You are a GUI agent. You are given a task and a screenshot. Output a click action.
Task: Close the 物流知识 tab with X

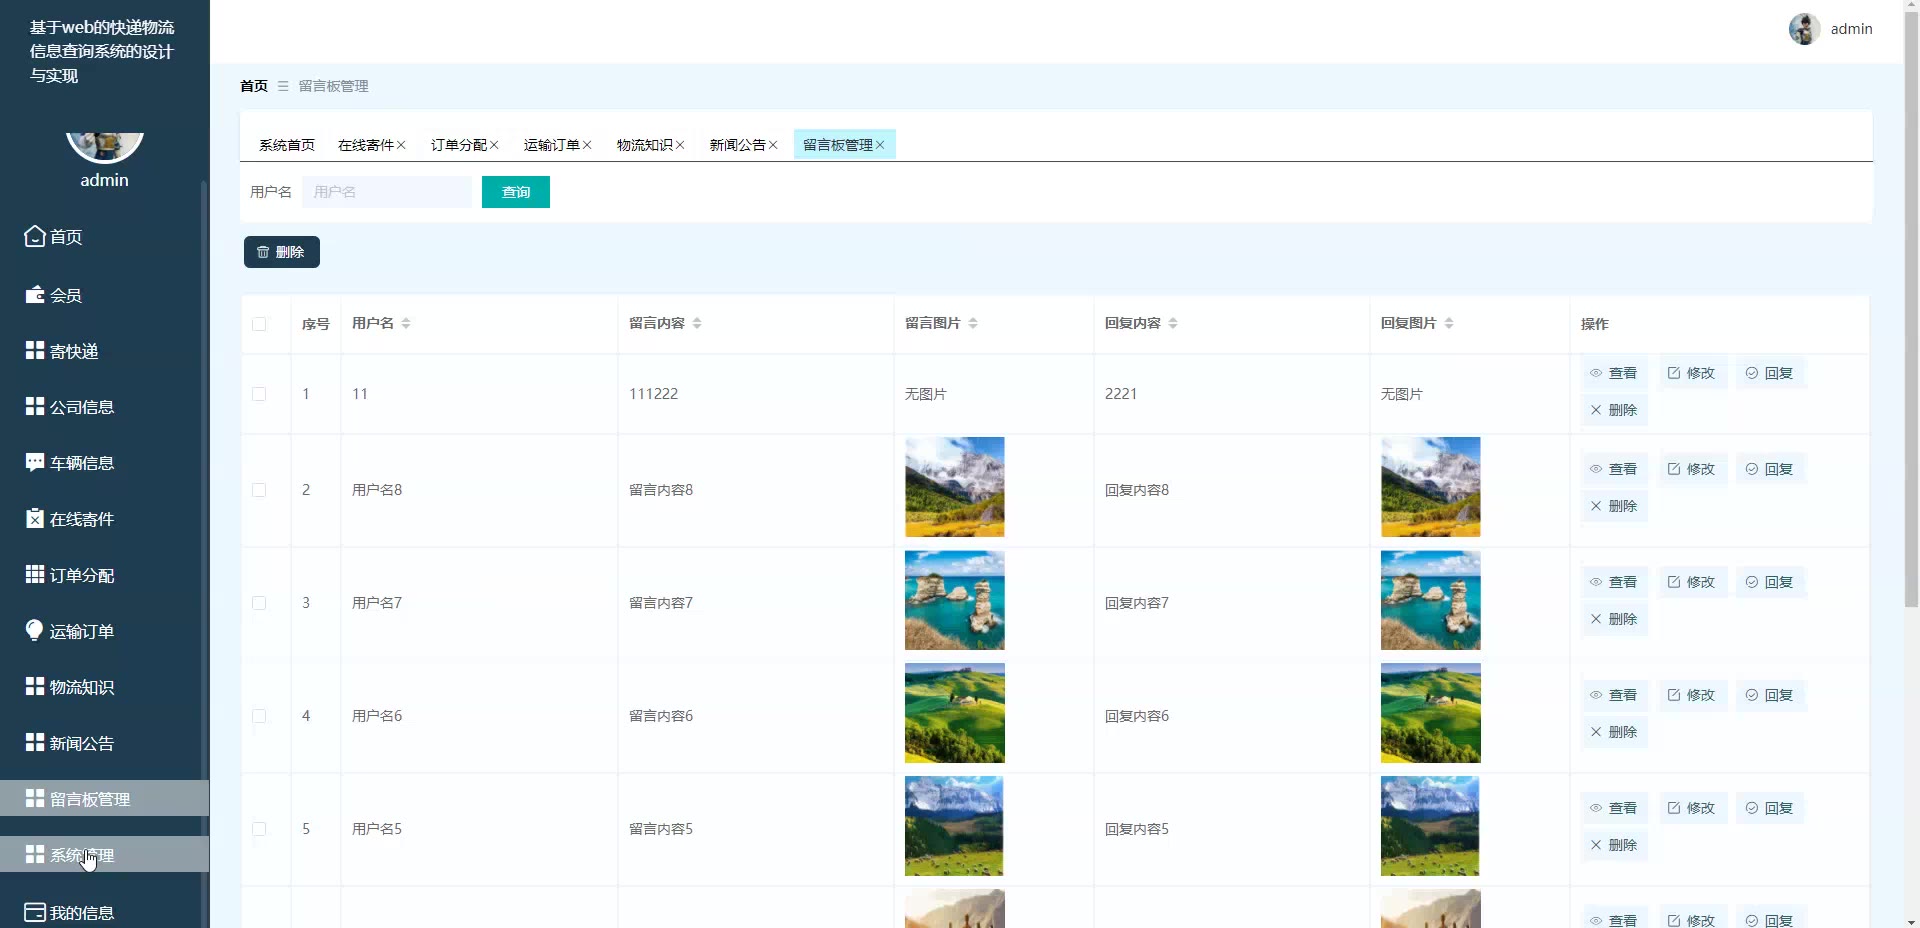[680, 145]
